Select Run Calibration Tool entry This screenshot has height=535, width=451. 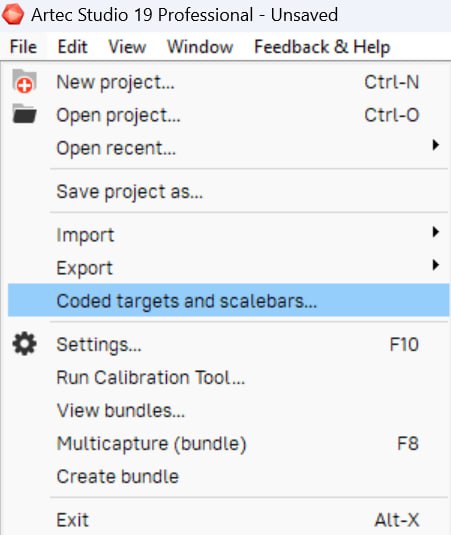coord(229,377)
